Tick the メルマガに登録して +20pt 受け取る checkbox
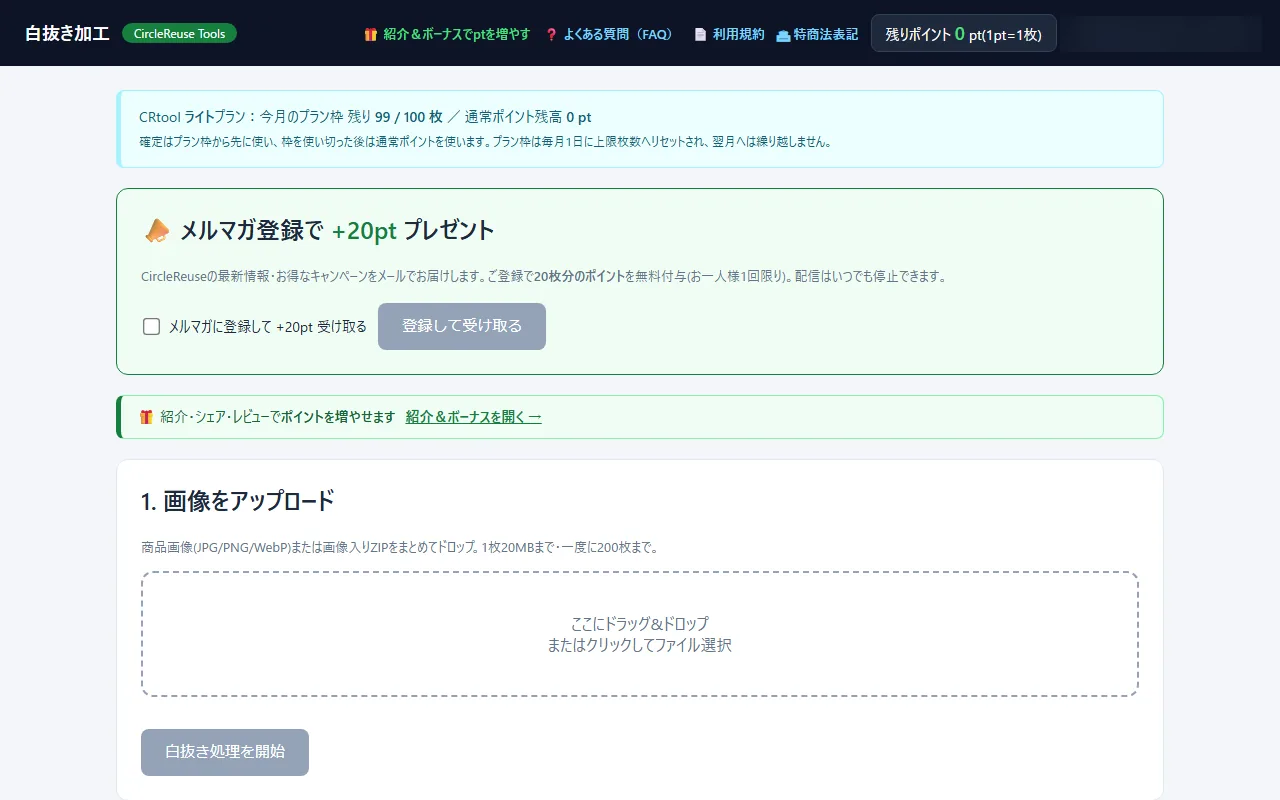 click(x=152, y=326)
